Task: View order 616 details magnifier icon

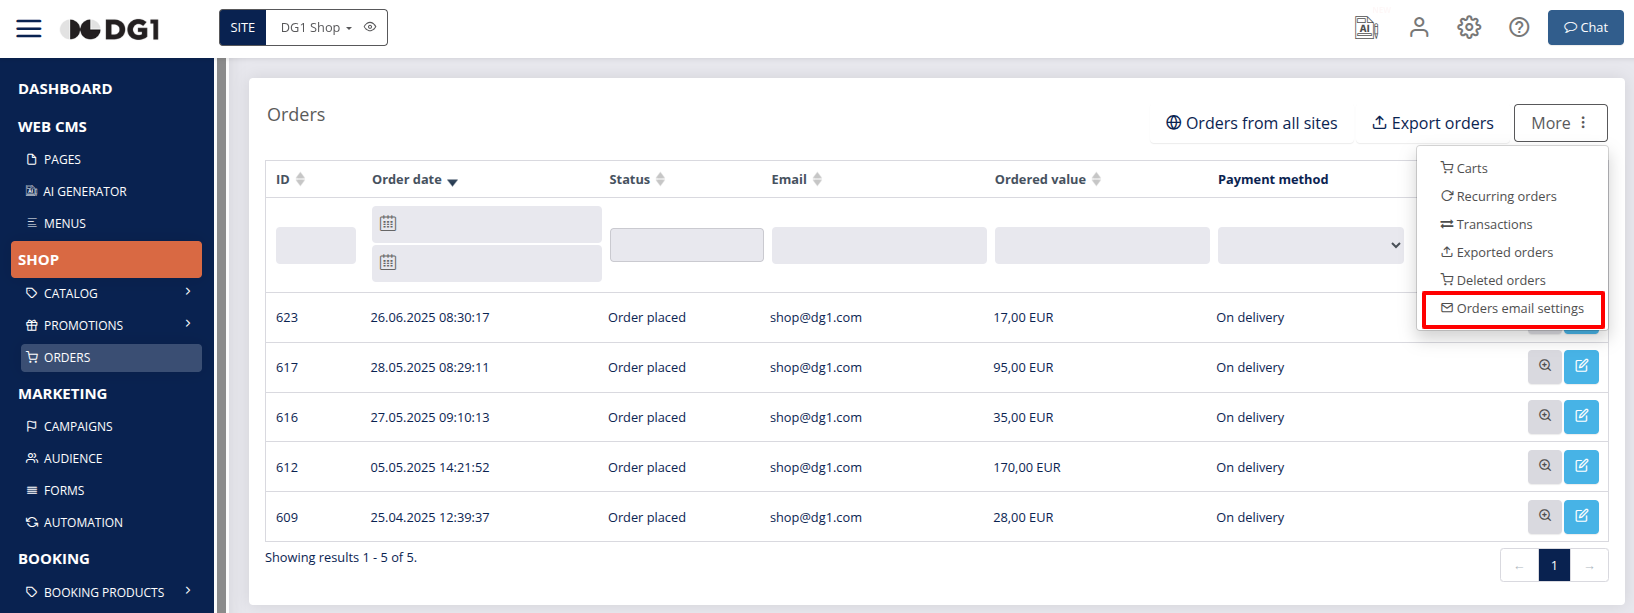Action: [1545, 417]
